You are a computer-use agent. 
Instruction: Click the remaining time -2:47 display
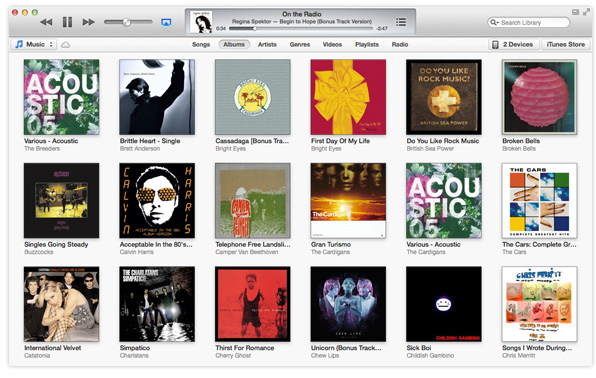click(382, 29)
